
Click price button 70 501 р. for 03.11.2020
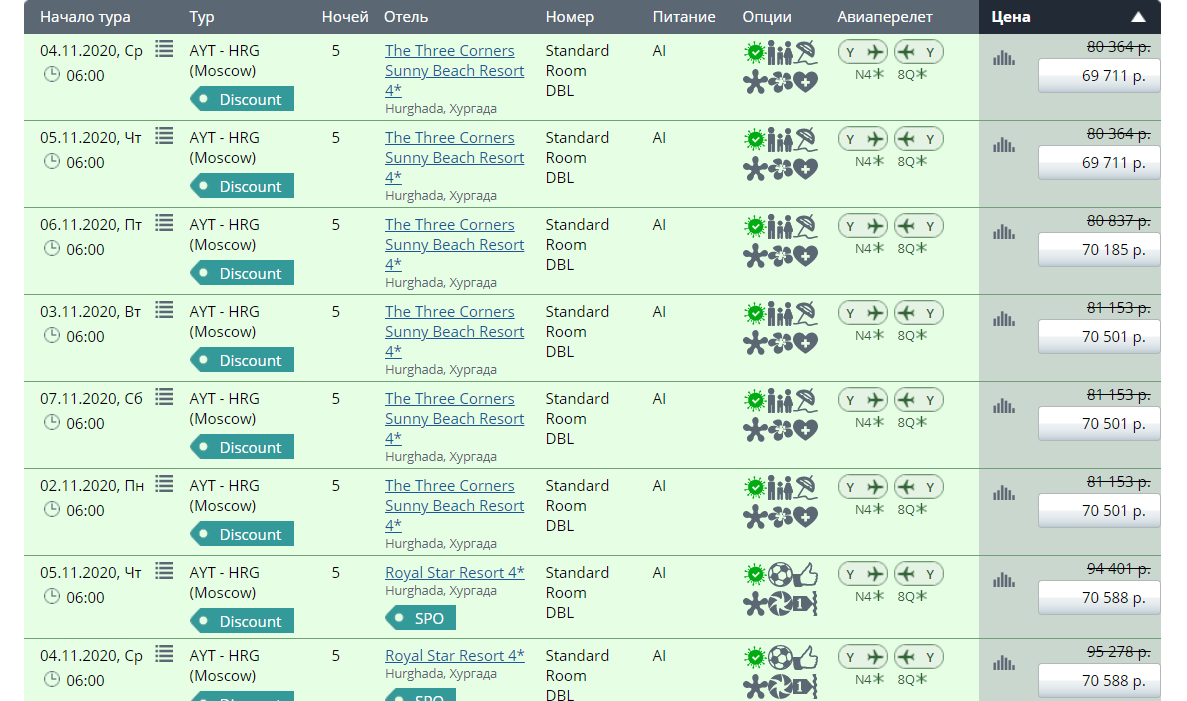[x=1098, y=337]
